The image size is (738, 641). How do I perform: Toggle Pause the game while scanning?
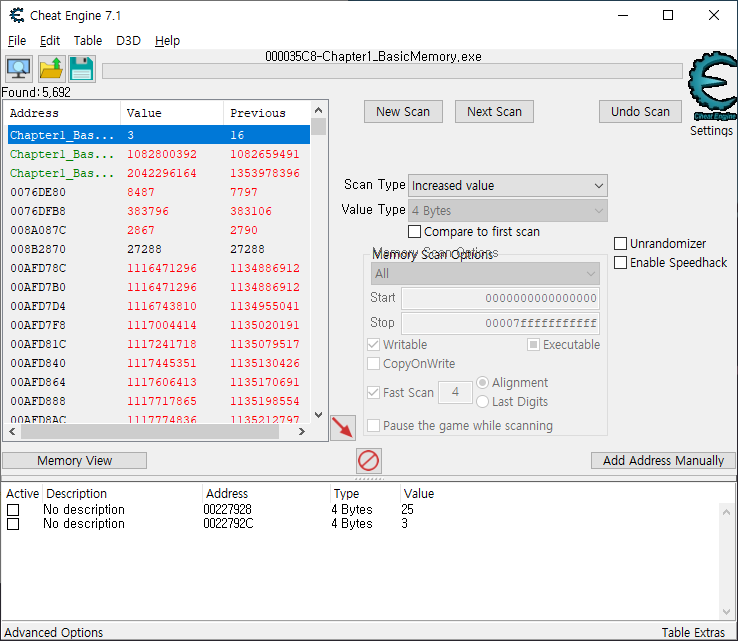pyautogui.click(x=373, y=425)
